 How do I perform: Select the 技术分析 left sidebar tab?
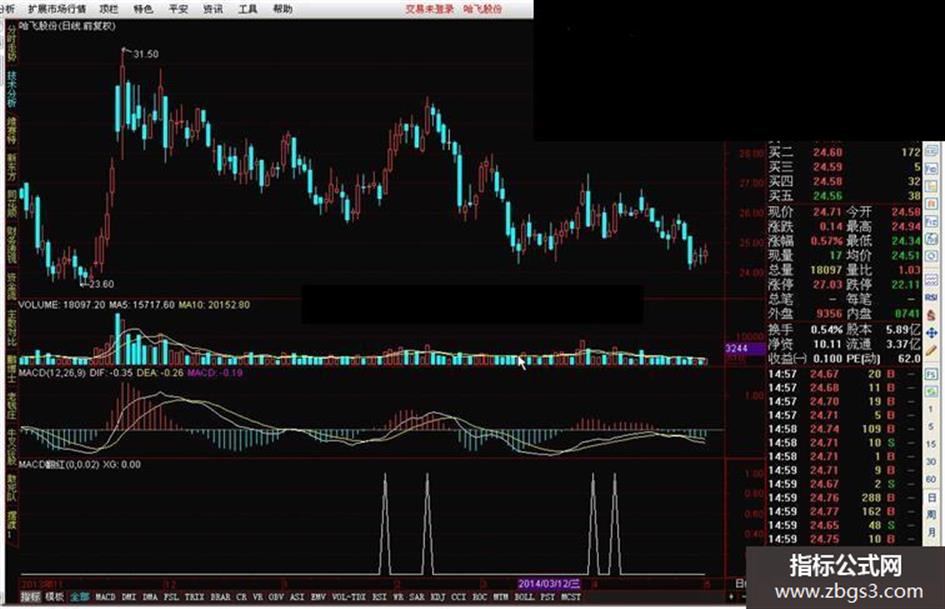click(11, 89)
